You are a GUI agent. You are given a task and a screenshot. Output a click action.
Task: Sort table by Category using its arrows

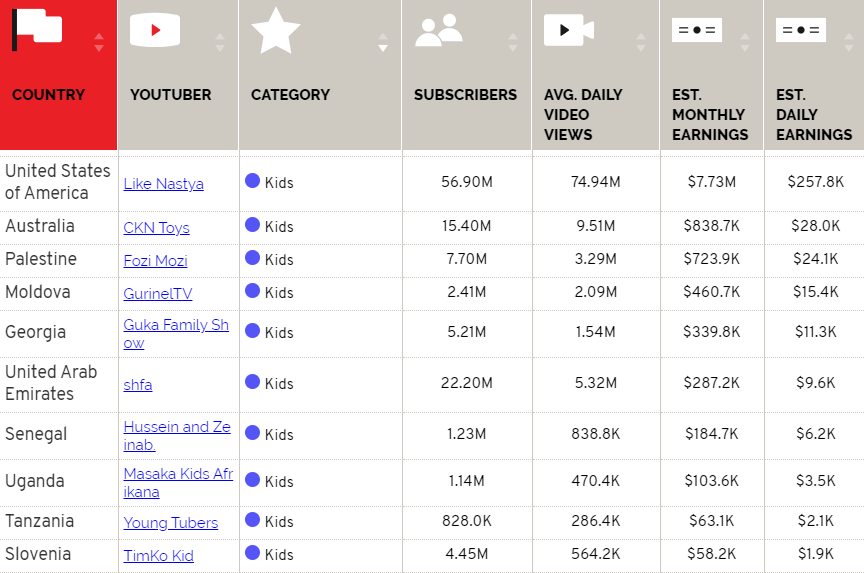point(383,42)
